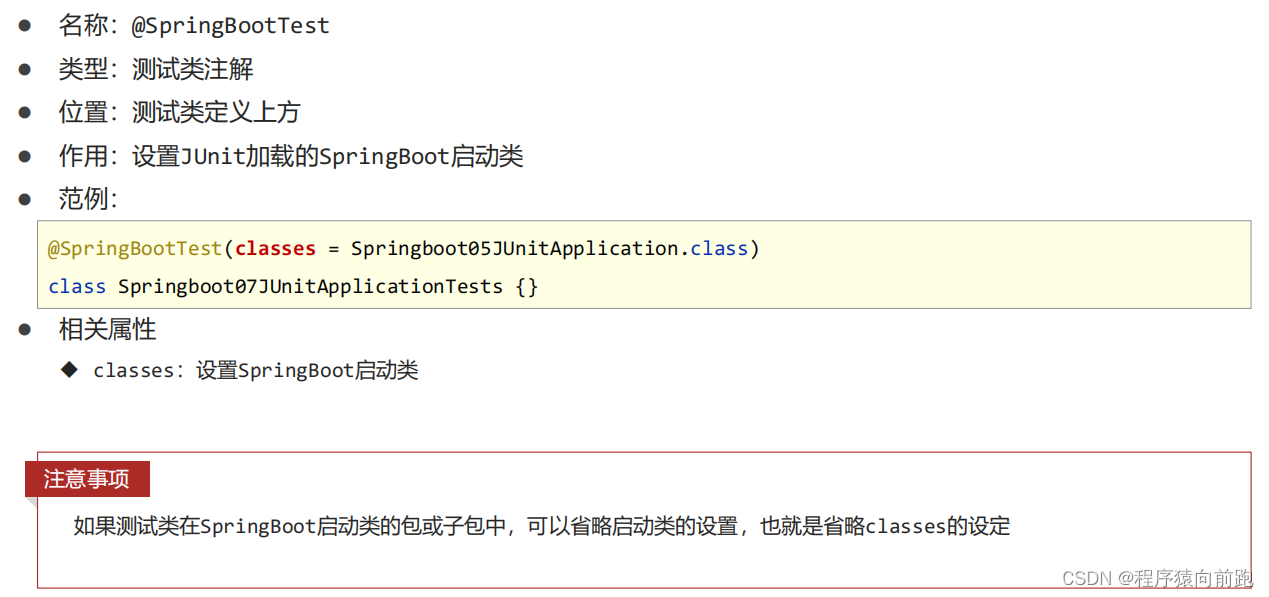This screenshot has height=597, width=1269.
Task: Click the CSDN @程序猿向前跑 watermark
Action: click(1157, 578)
